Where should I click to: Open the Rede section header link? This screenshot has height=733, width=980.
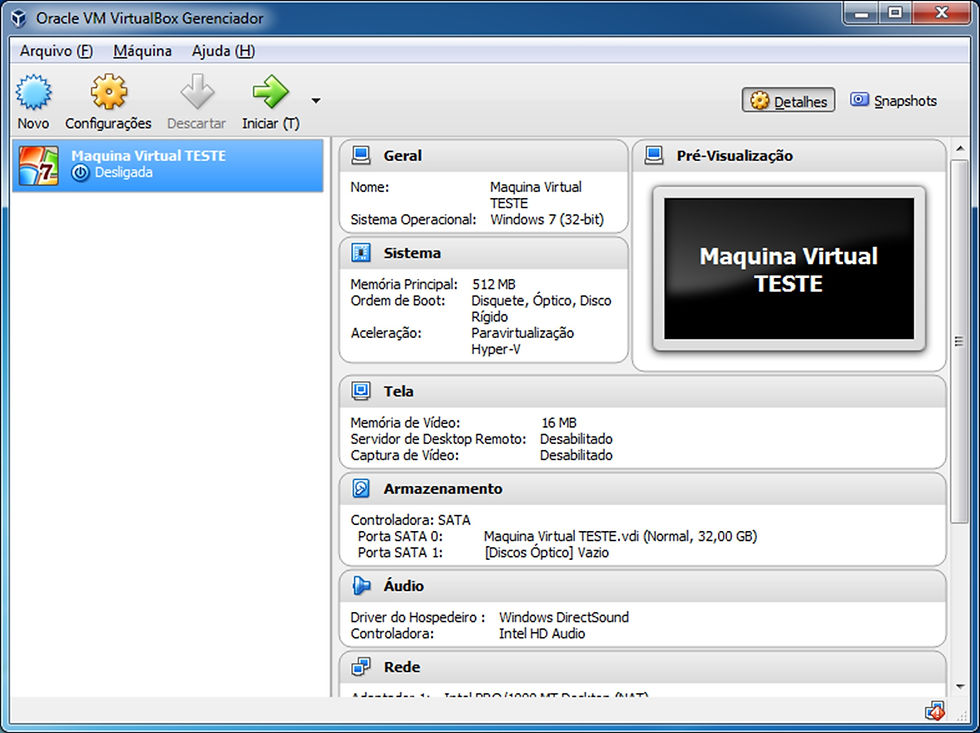[x=402, y=667]
